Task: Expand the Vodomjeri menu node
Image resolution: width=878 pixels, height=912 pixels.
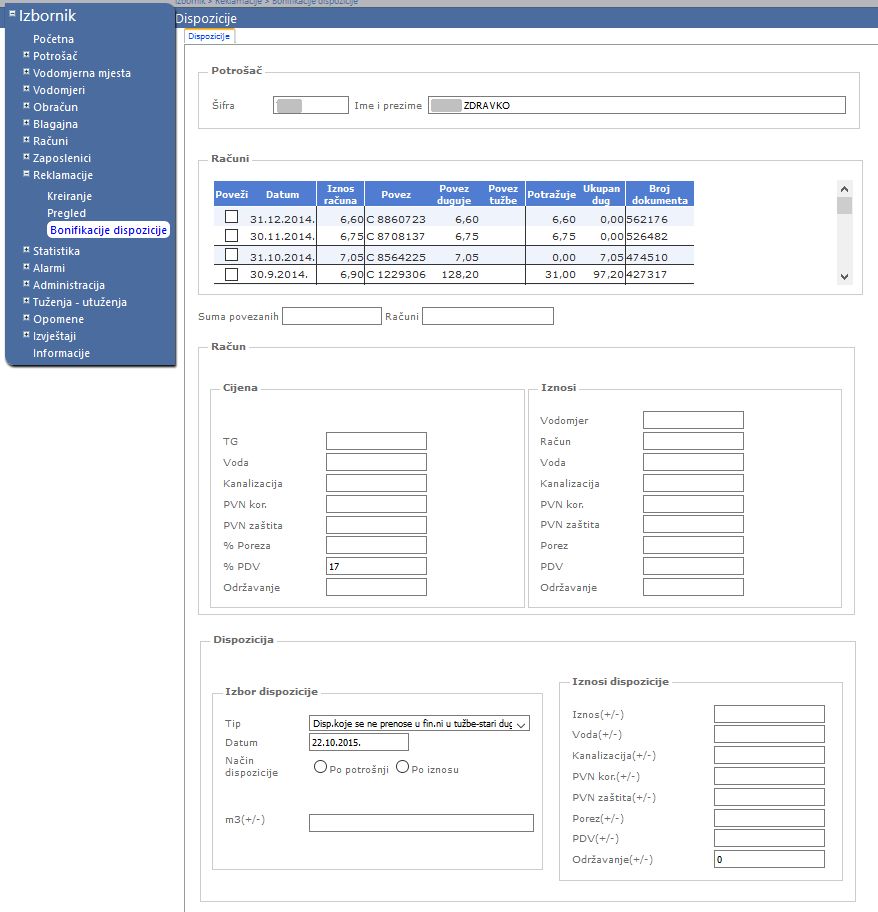Action: 26,88
